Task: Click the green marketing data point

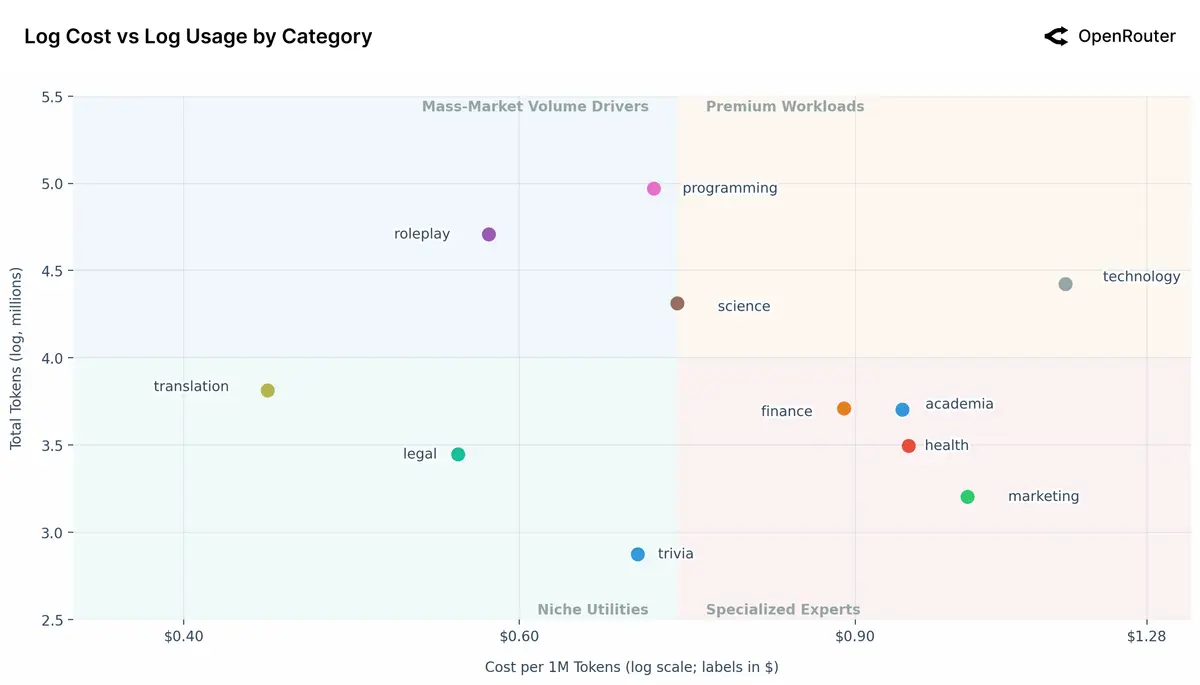Action: click(x=967, y=497)
